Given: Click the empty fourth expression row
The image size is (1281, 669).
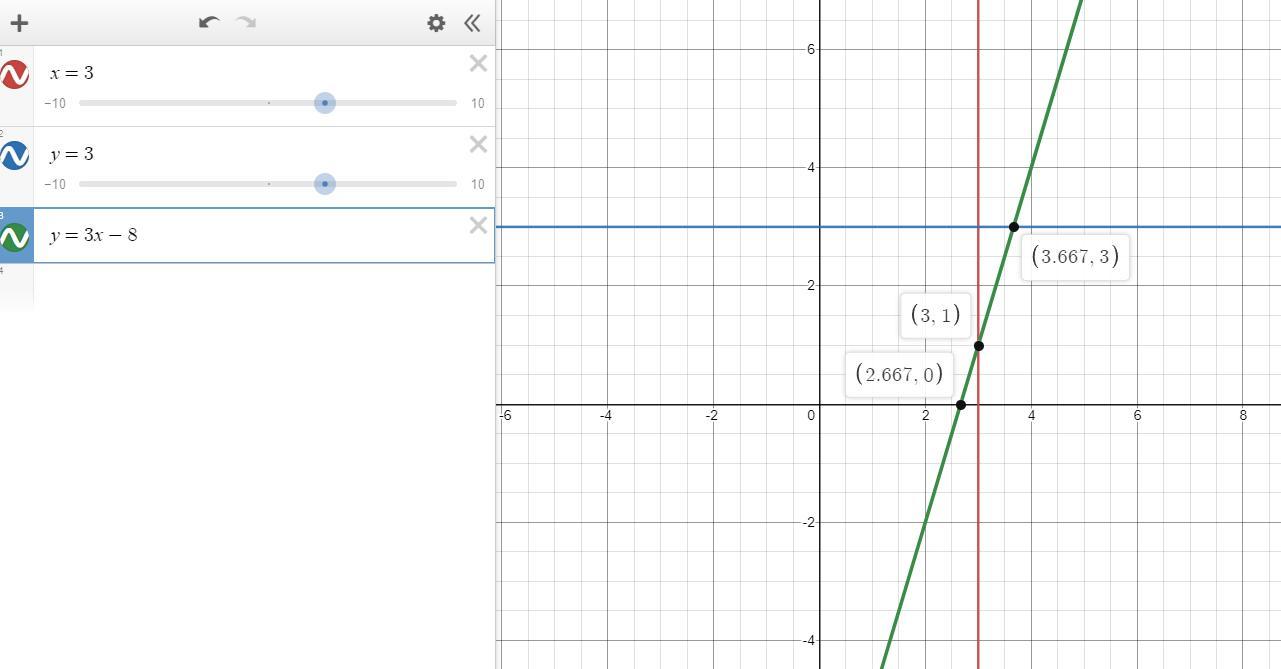Looking at the screenshot, I should (264, 286).
